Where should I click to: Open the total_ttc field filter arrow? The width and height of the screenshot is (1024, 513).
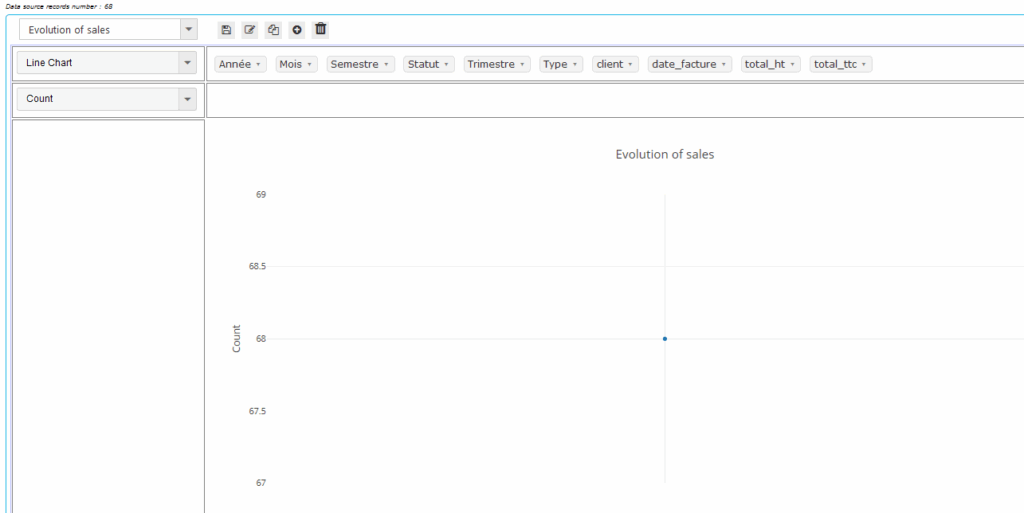pyautogui.click(x=864, y=65)
